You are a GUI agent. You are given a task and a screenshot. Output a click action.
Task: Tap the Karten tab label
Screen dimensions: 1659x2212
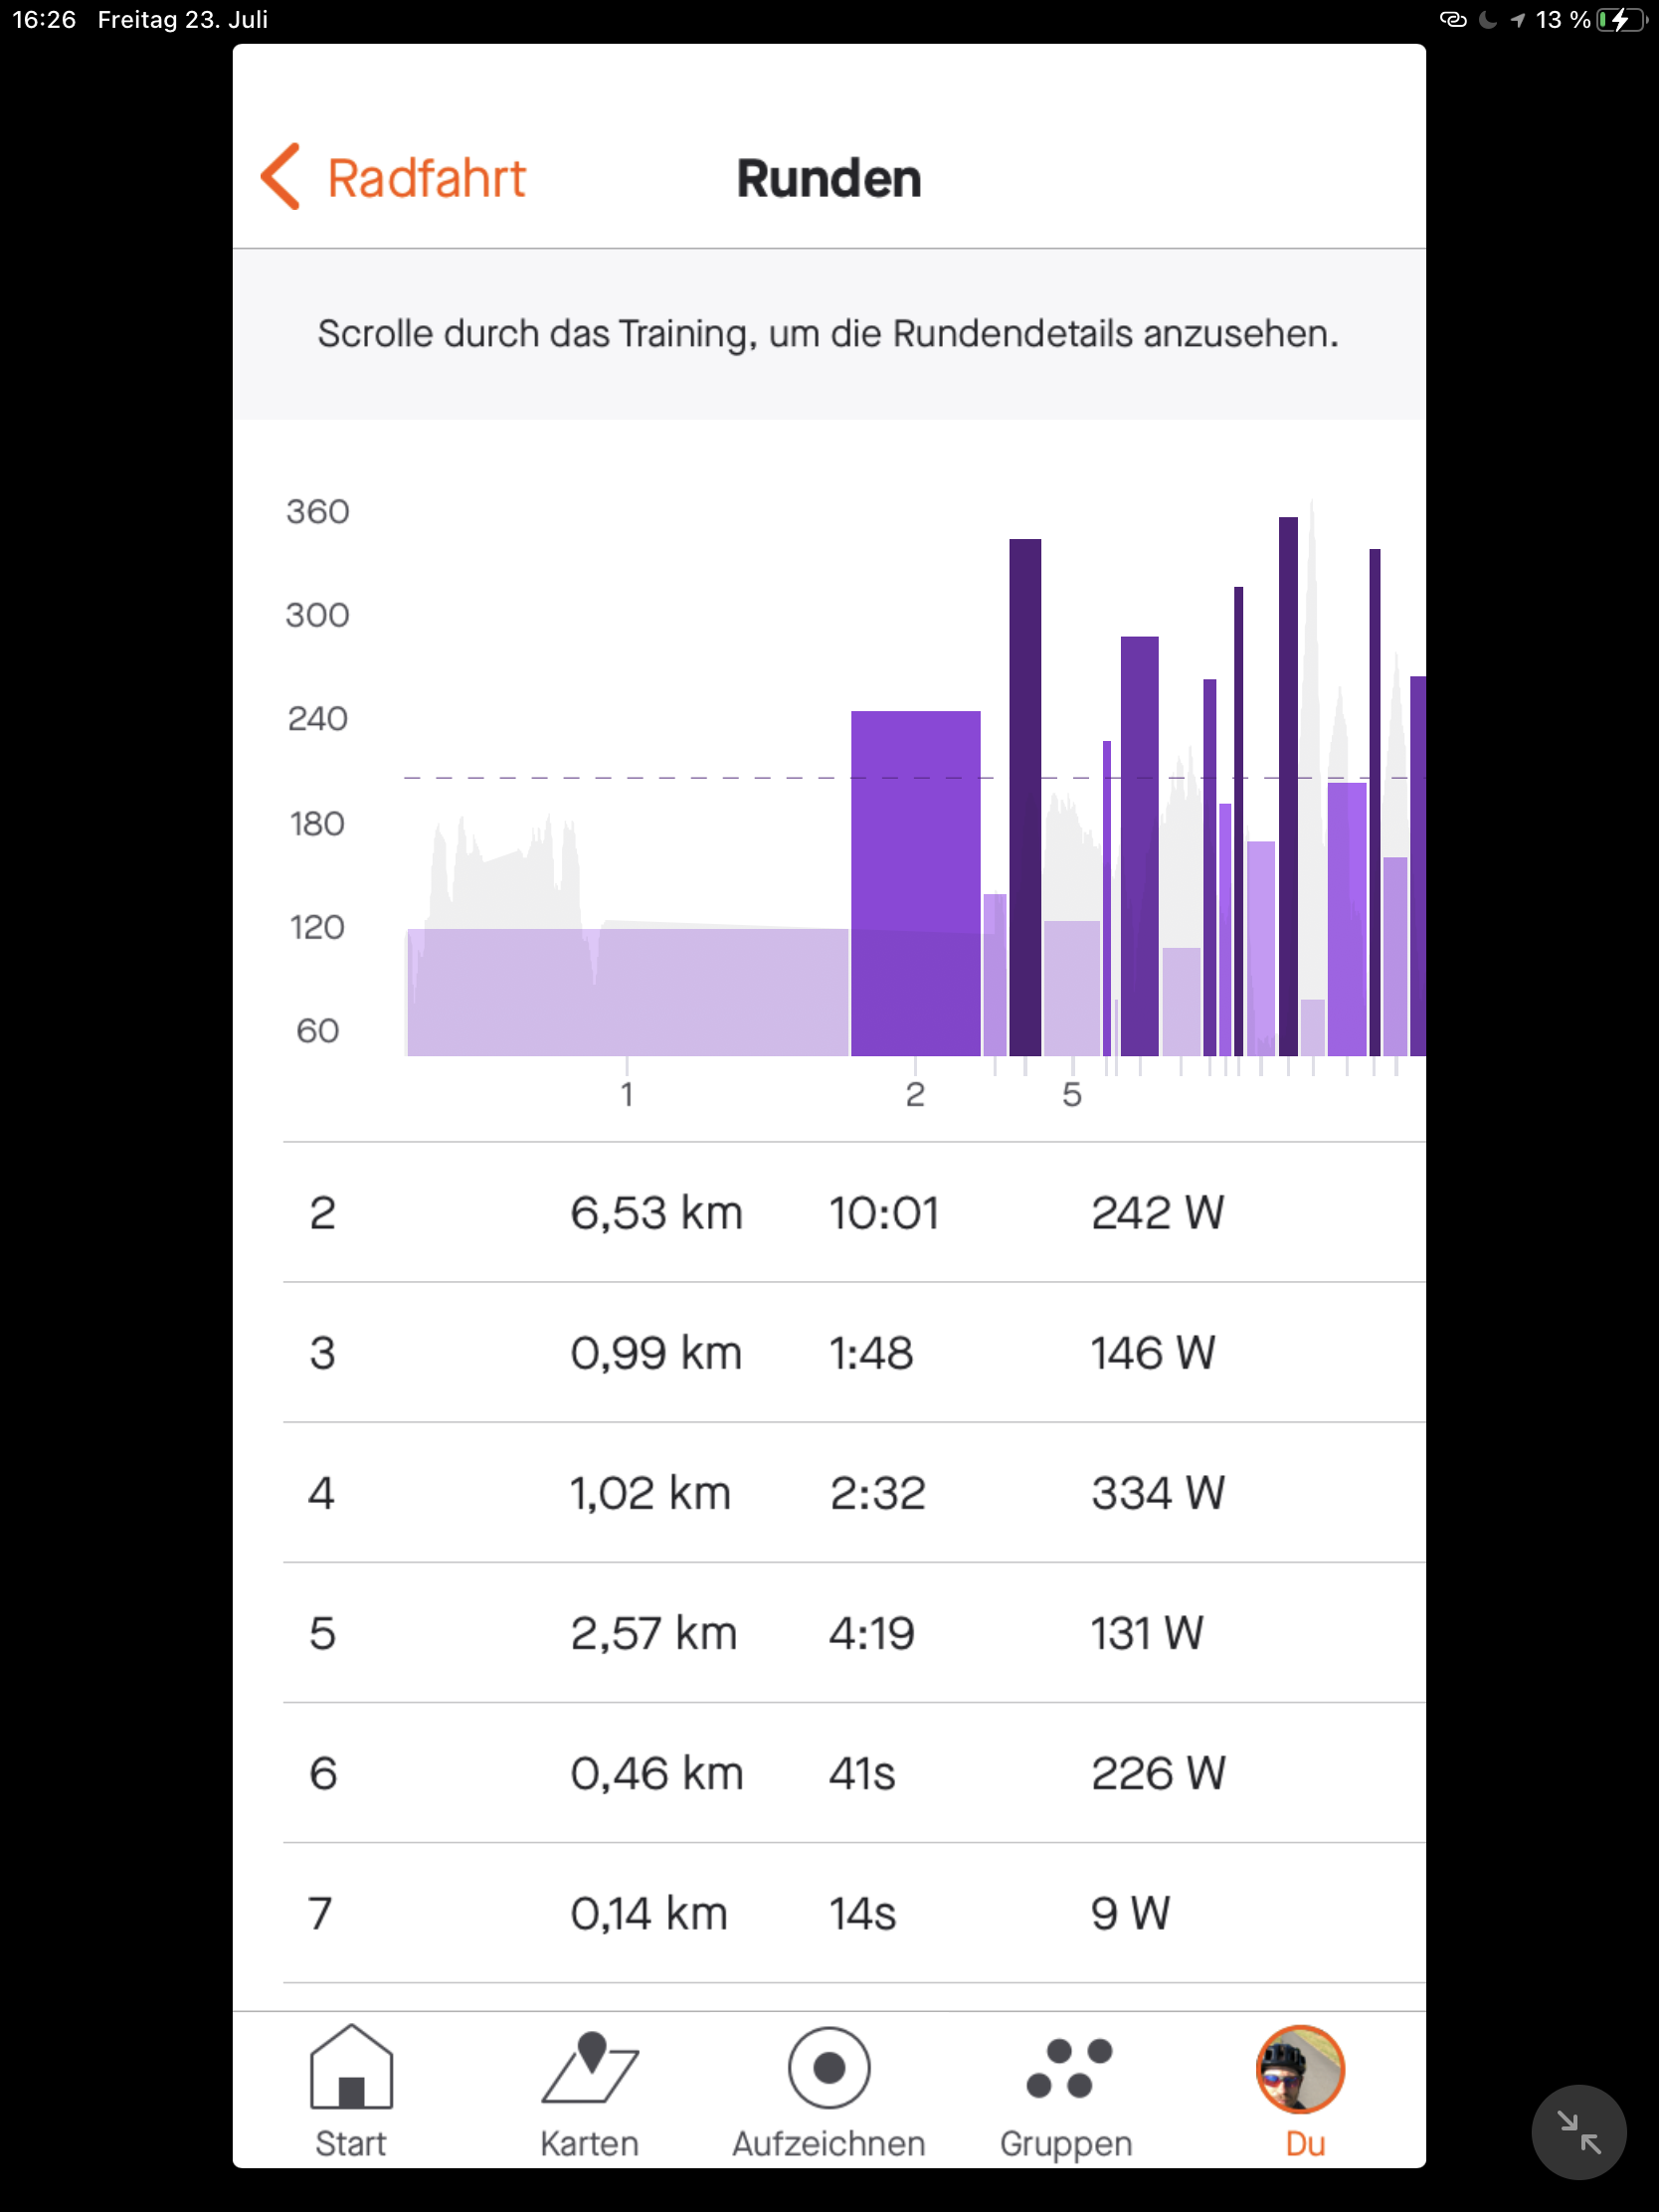(590, 2144)
